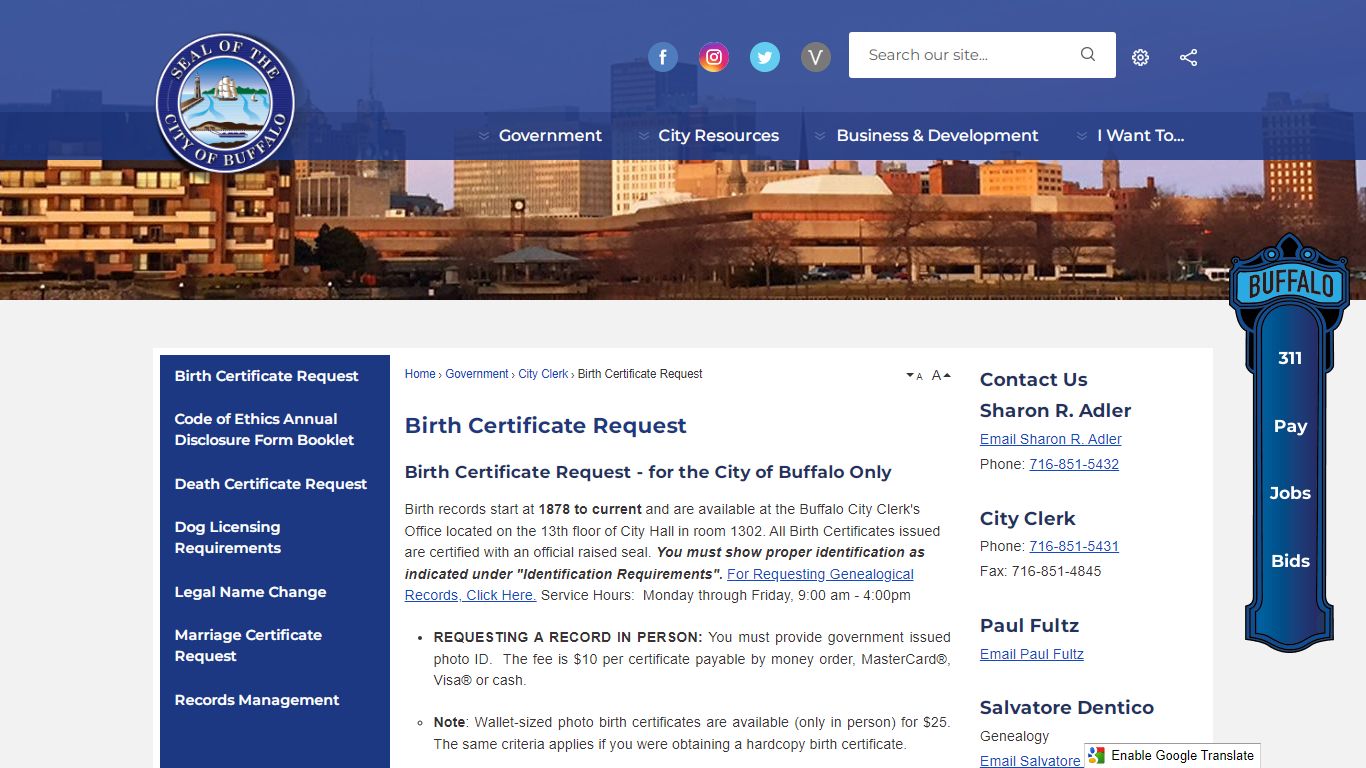The width and height of the screenshot is (1366, 768).
Task: Click Email Salvatore link
Action: tap(1030, 761)
